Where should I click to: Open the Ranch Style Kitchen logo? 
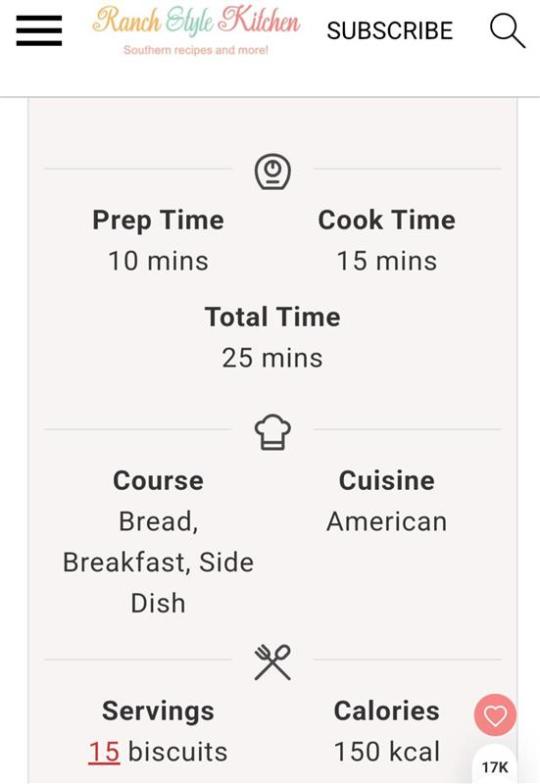196,22
